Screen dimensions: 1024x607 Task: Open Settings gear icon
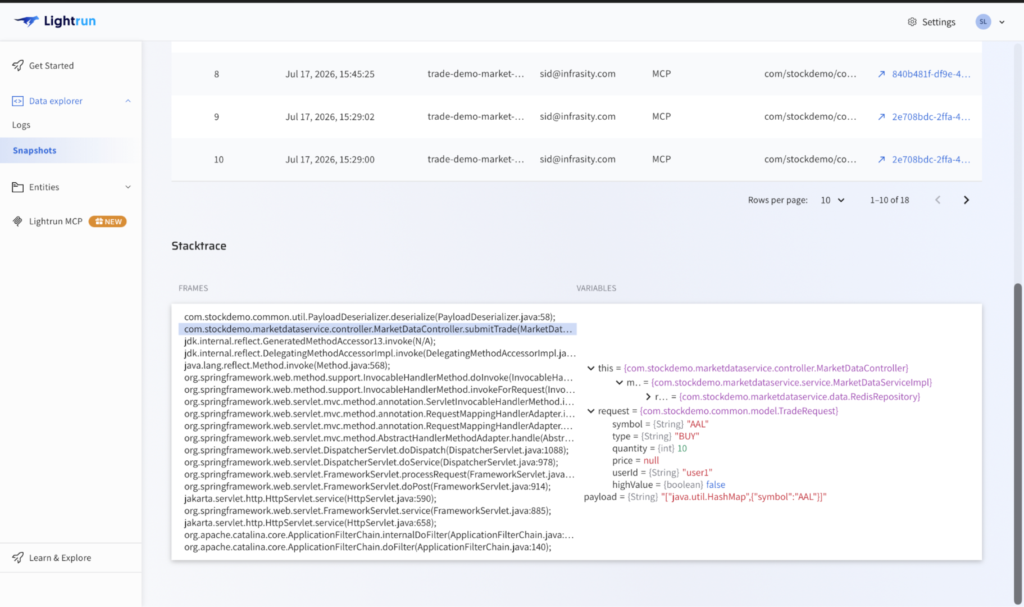[912, 22]
